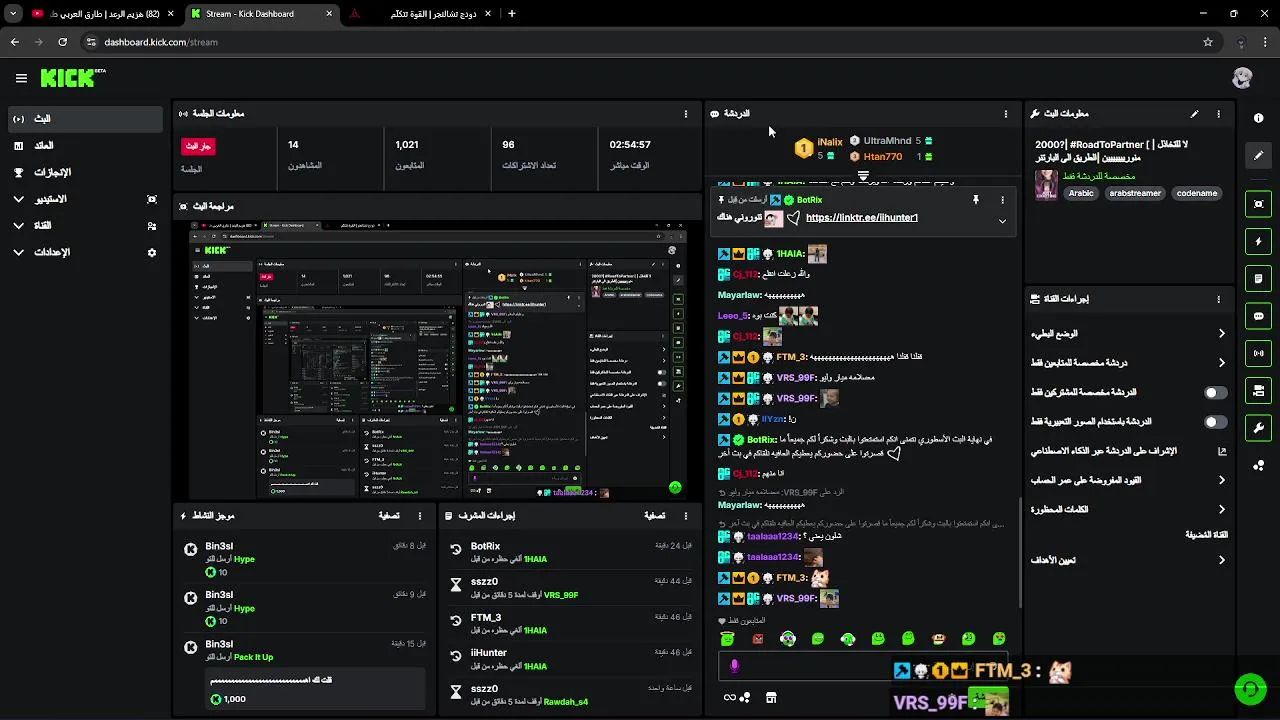Click the chat bubble widget in right sidebar
1280x720 pixels.
1258,316
